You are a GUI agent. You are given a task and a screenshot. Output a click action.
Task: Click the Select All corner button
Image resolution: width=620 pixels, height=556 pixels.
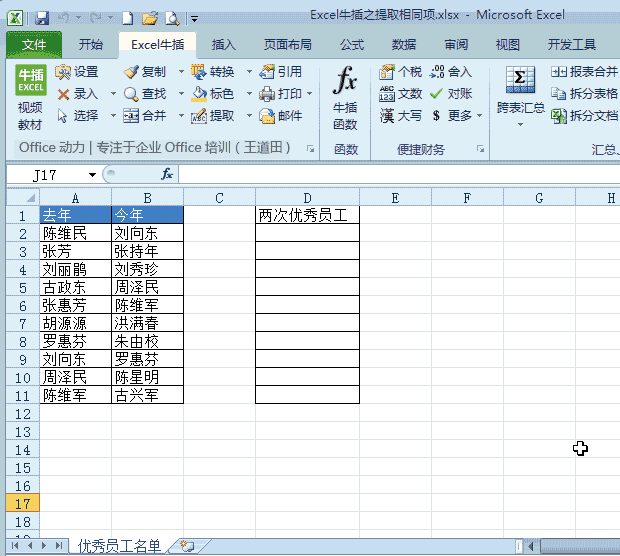tap(23, 197)
